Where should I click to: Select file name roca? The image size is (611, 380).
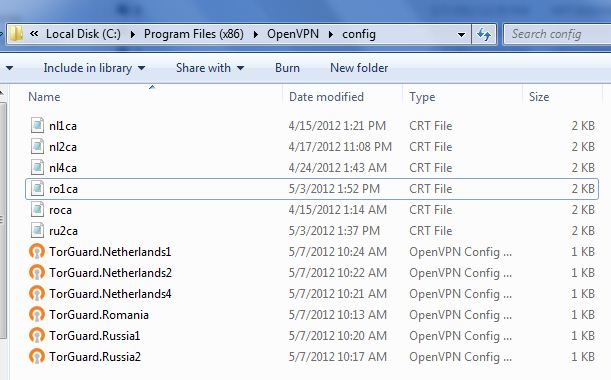coord(60,210)
